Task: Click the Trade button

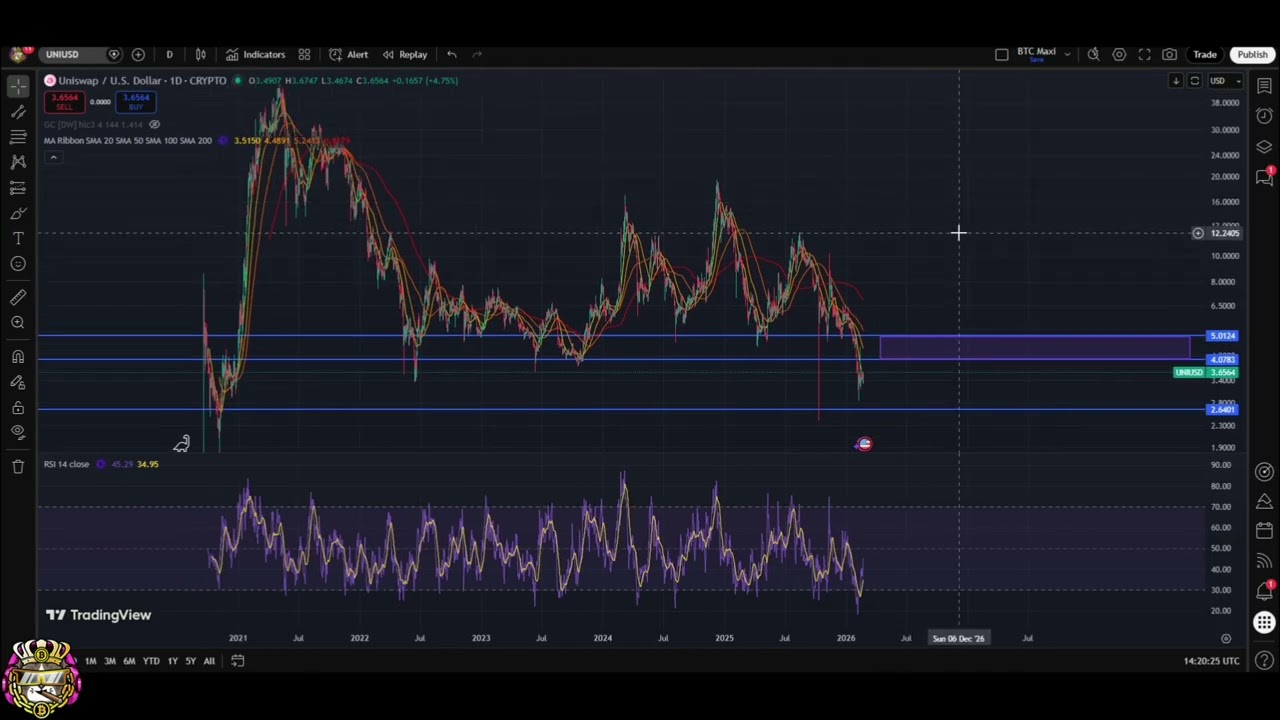Action: (x=1204, y=54)
